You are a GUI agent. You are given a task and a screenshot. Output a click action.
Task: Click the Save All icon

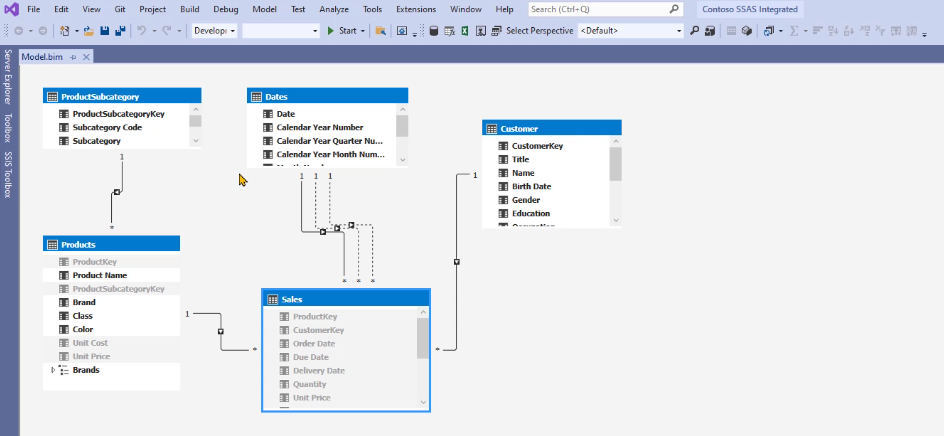point(120,31)
